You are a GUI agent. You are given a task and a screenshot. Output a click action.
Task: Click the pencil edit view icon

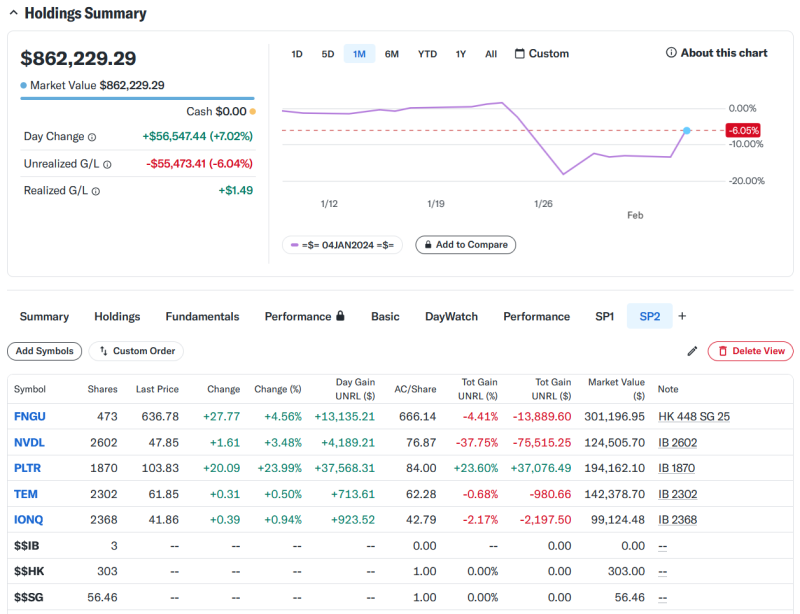[692, 351]
